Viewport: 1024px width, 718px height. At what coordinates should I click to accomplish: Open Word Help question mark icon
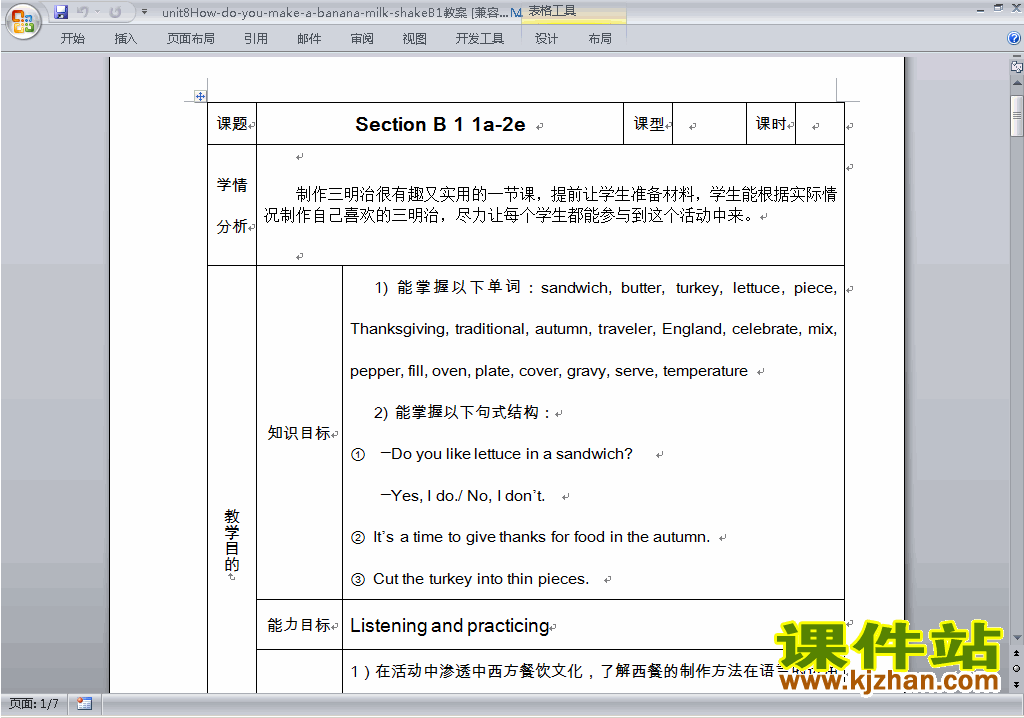tap(1014, 39)
